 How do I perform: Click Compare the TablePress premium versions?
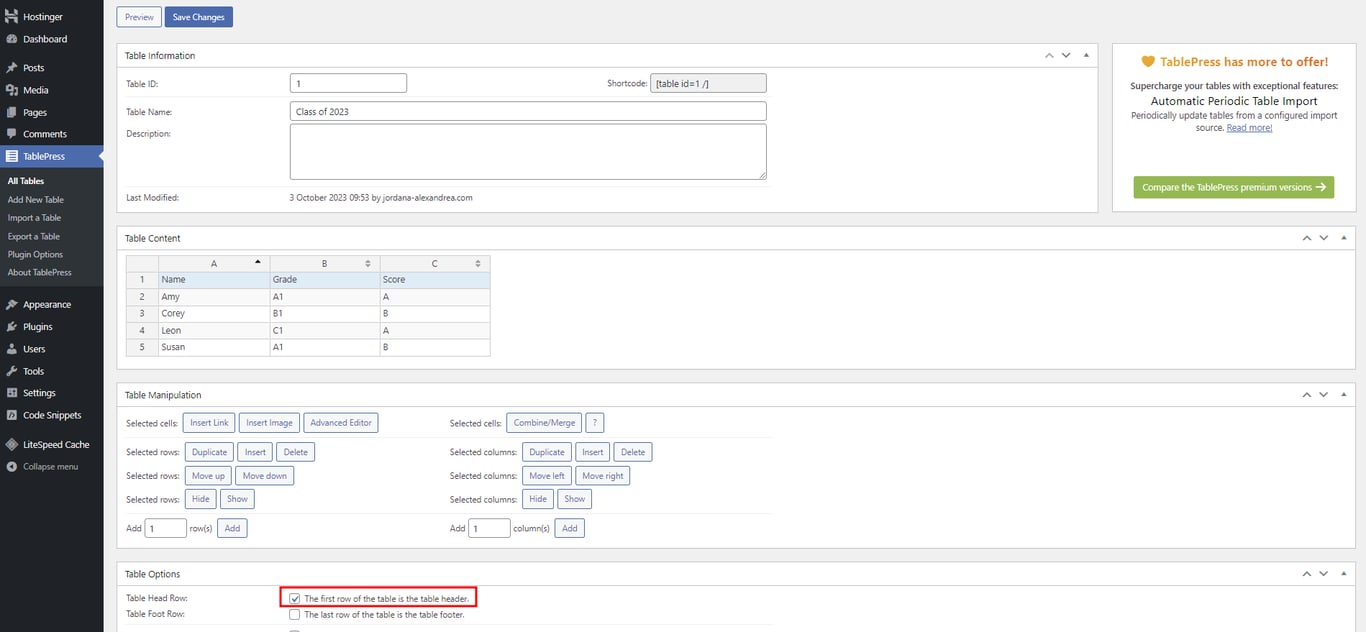coord(1234,187)
